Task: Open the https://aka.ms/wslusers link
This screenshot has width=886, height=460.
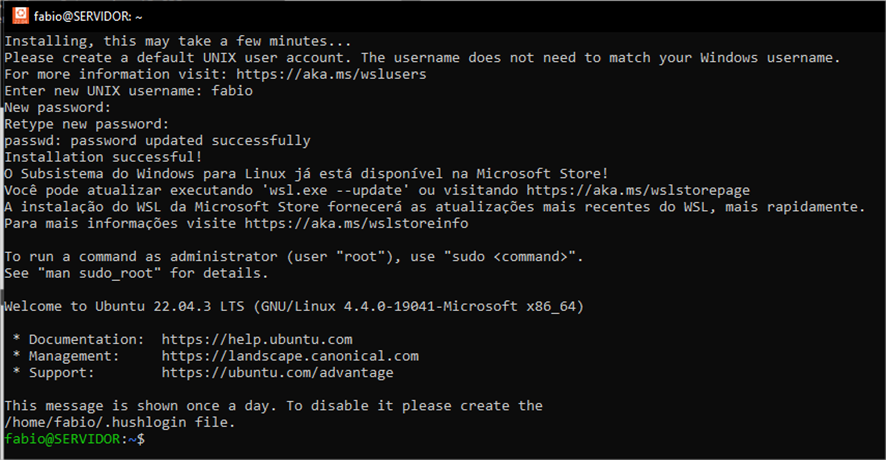Action: 331,74
